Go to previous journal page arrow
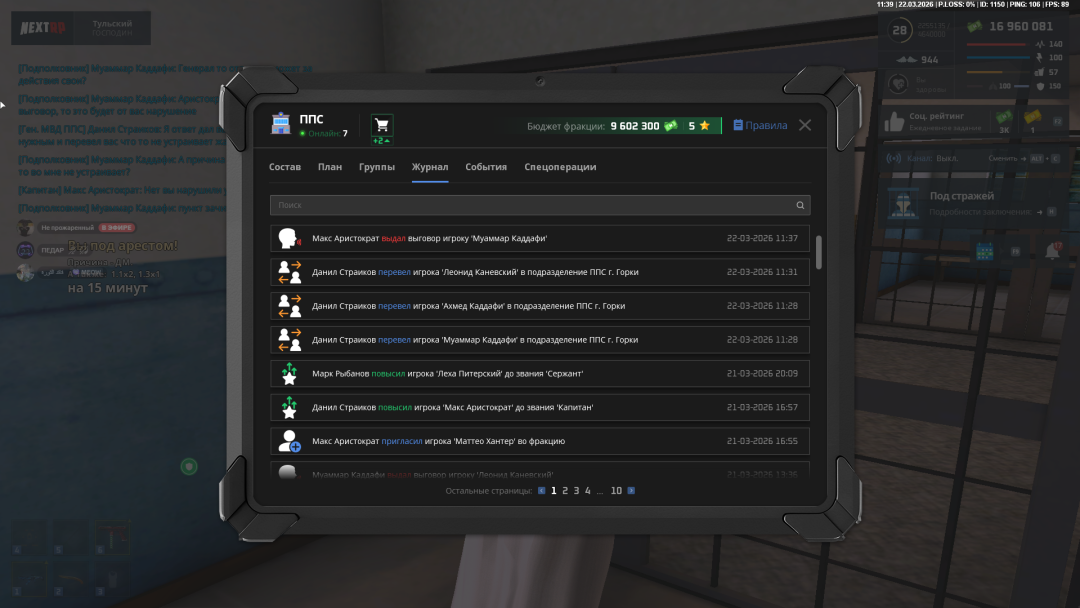 [x=541, y=491]
